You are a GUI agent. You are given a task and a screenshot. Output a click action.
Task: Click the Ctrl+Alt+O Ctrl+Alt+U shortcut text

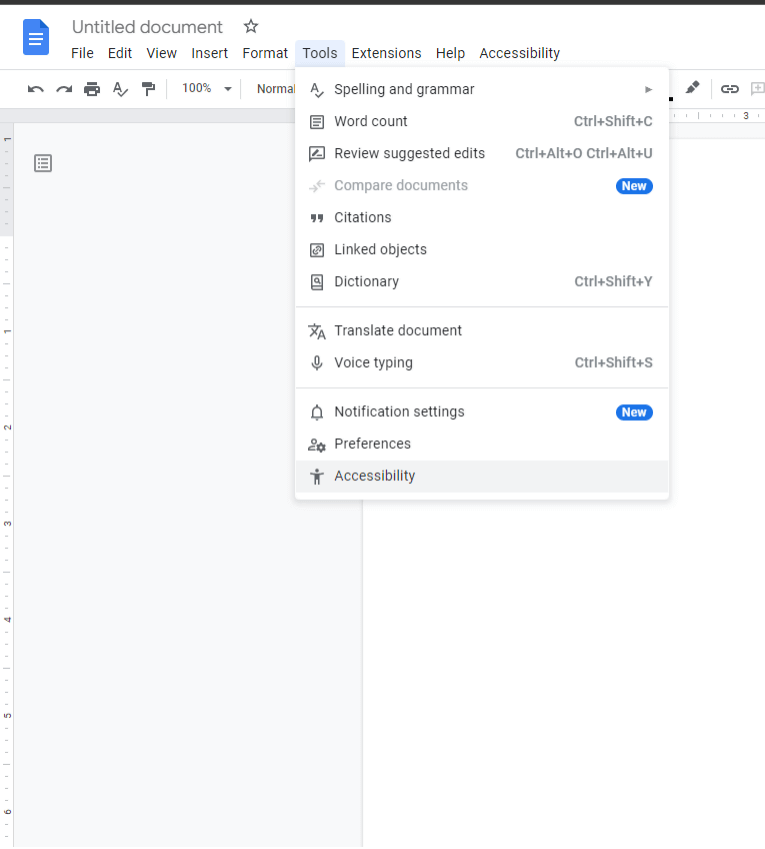584,153
